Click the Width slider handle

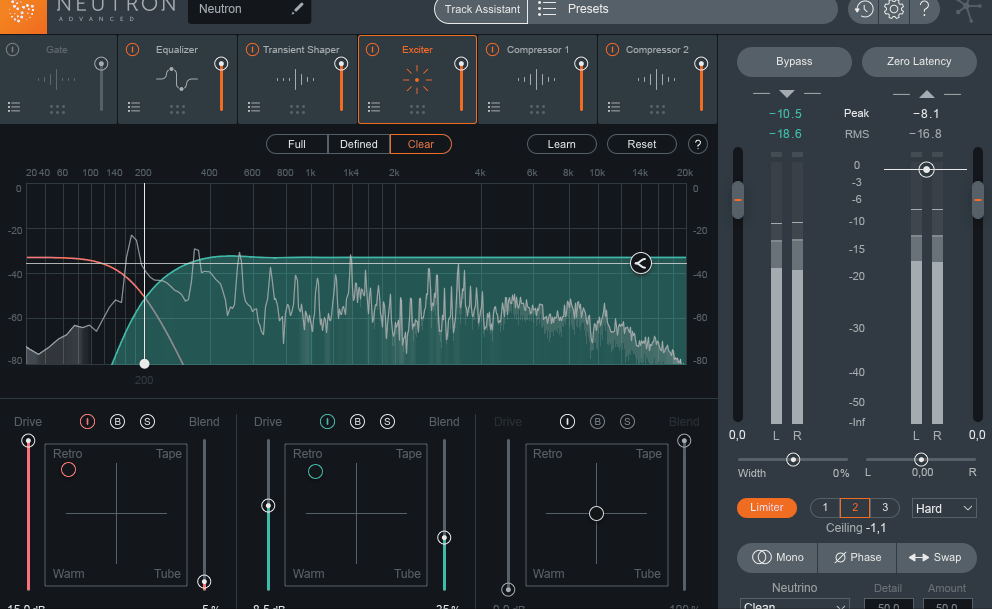pos(793,460)
